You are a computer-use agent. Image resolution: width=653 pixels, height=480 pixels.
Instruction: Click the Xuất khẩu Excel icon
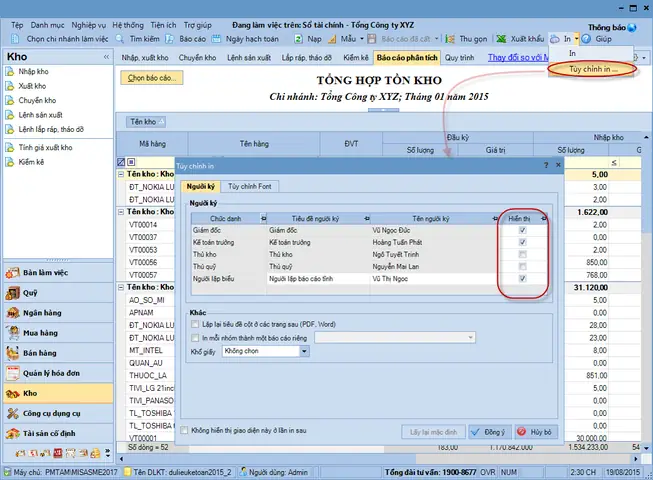pos(501,39)
